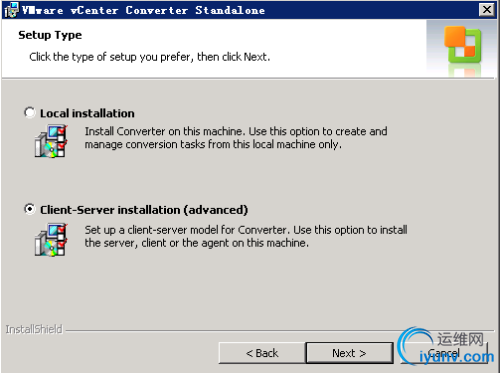The width and height of the screenshot is (500, 373).
Task: Click the Client-Server installation setup icon
Action: coord(51,240)
